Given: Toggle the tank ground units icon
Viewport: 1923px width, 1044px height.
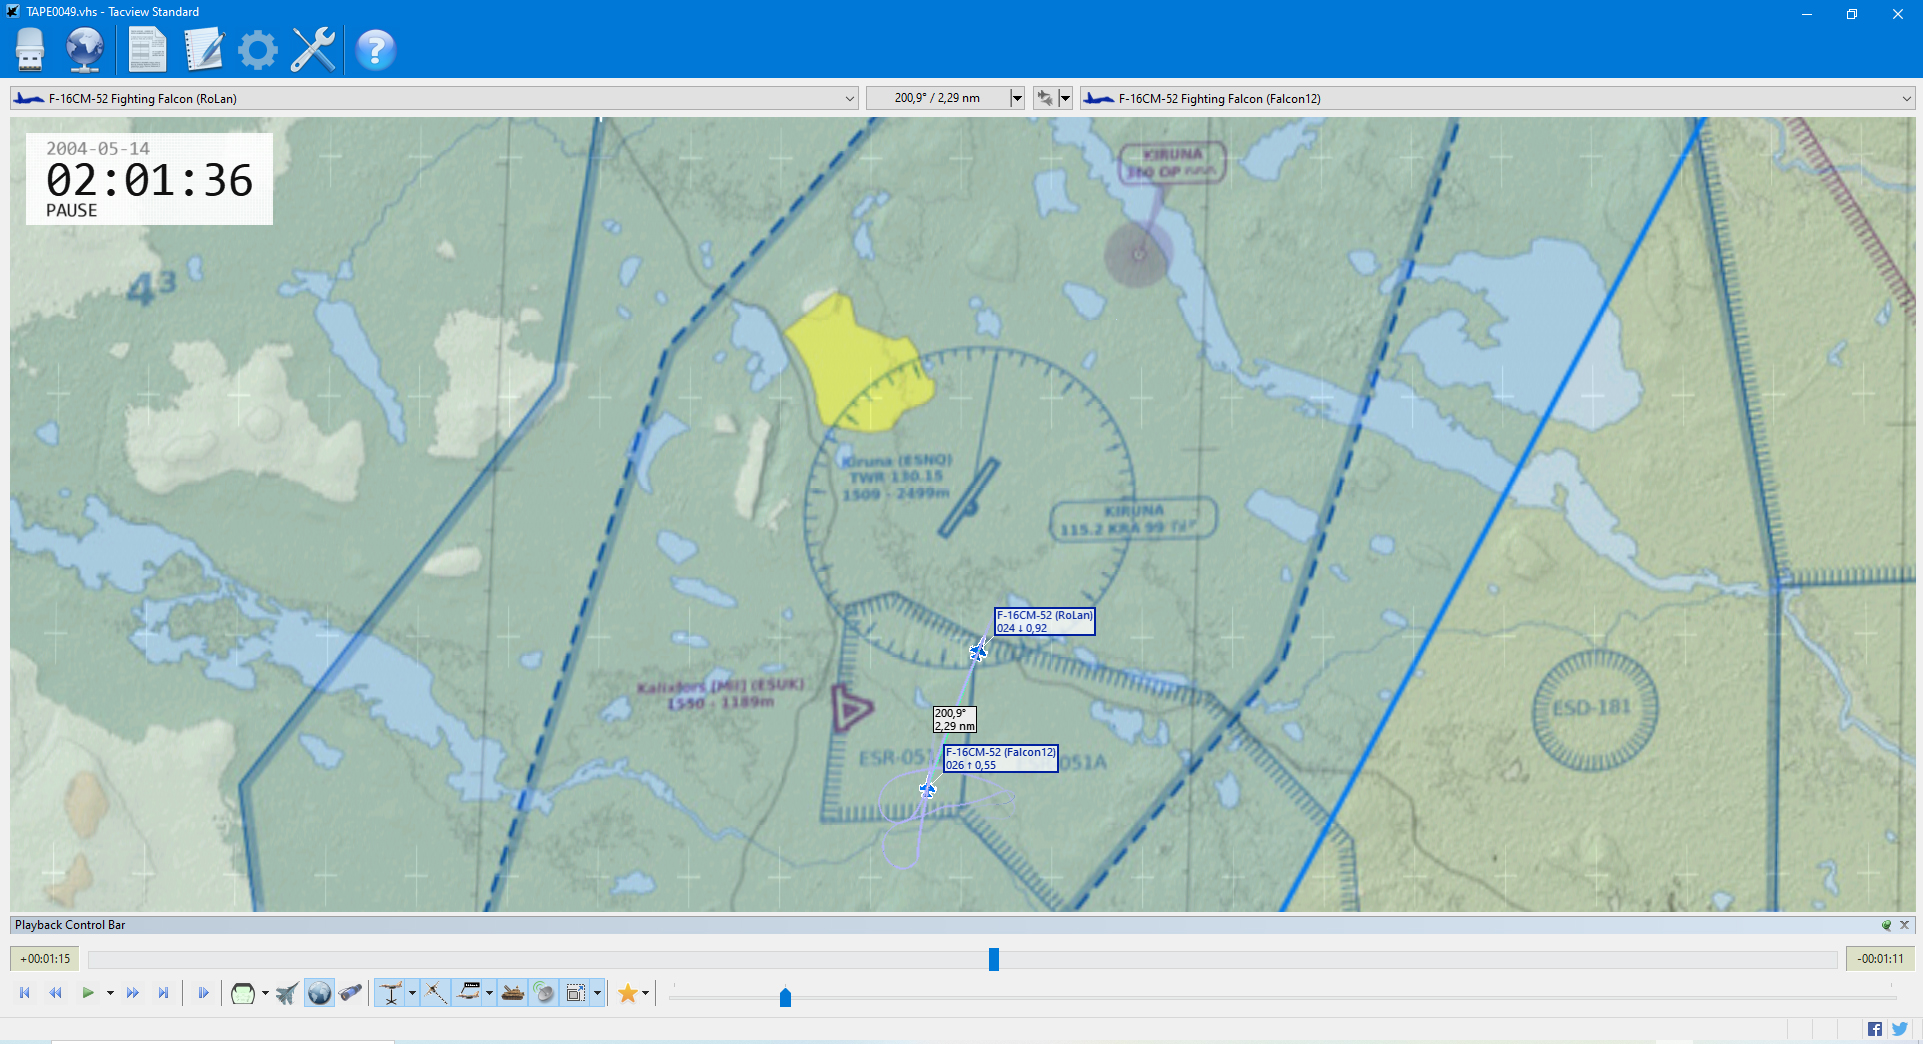Looking at the screenshot, I should pos(513,993).
